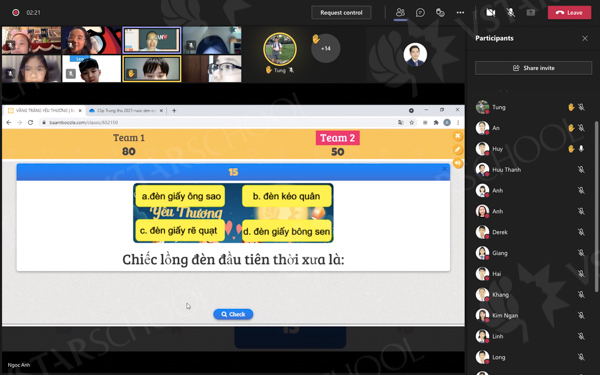Open More actions ellipsis menu
The width and height of the screenshot is (600, 375).
[x=460, y=13]
